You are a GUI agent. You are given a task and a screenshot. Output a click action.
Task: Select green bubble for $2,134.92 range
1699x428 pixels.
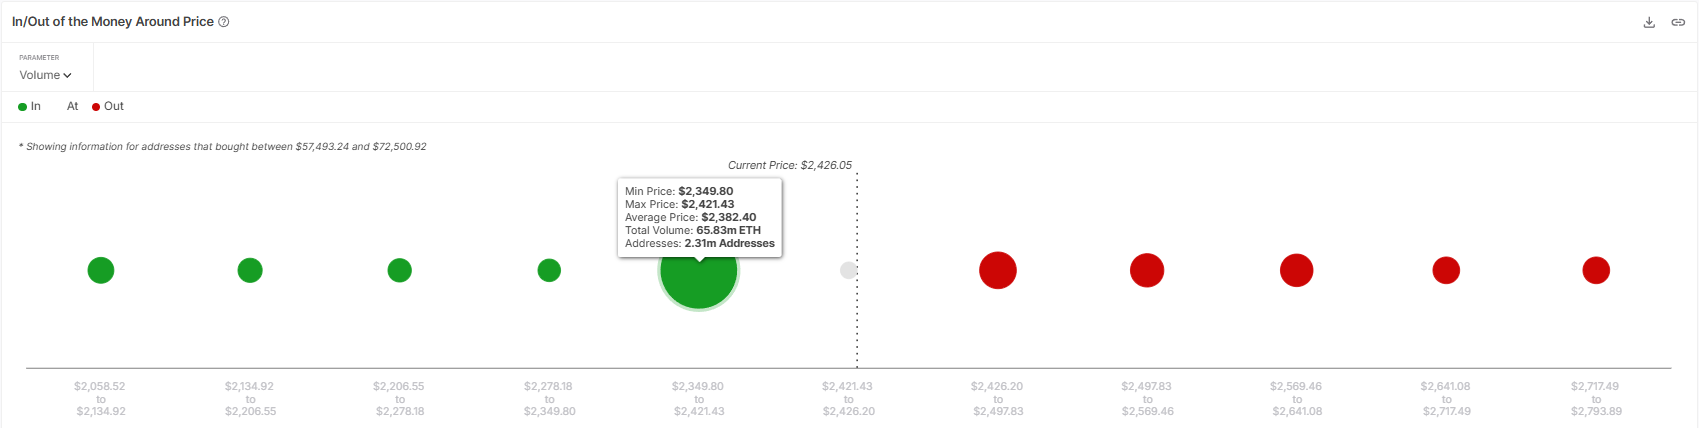250,270
